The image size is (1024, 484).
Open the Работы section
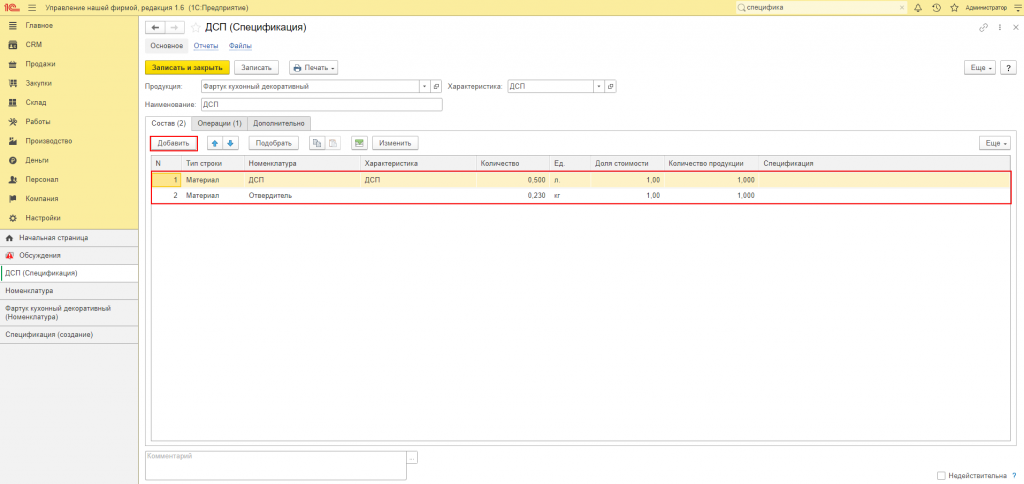pyautogui.click(x=38, y=121)
